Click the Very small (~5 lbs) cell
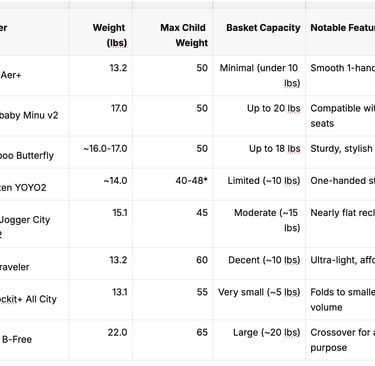The image size is (375, 366). coord(259,300)
